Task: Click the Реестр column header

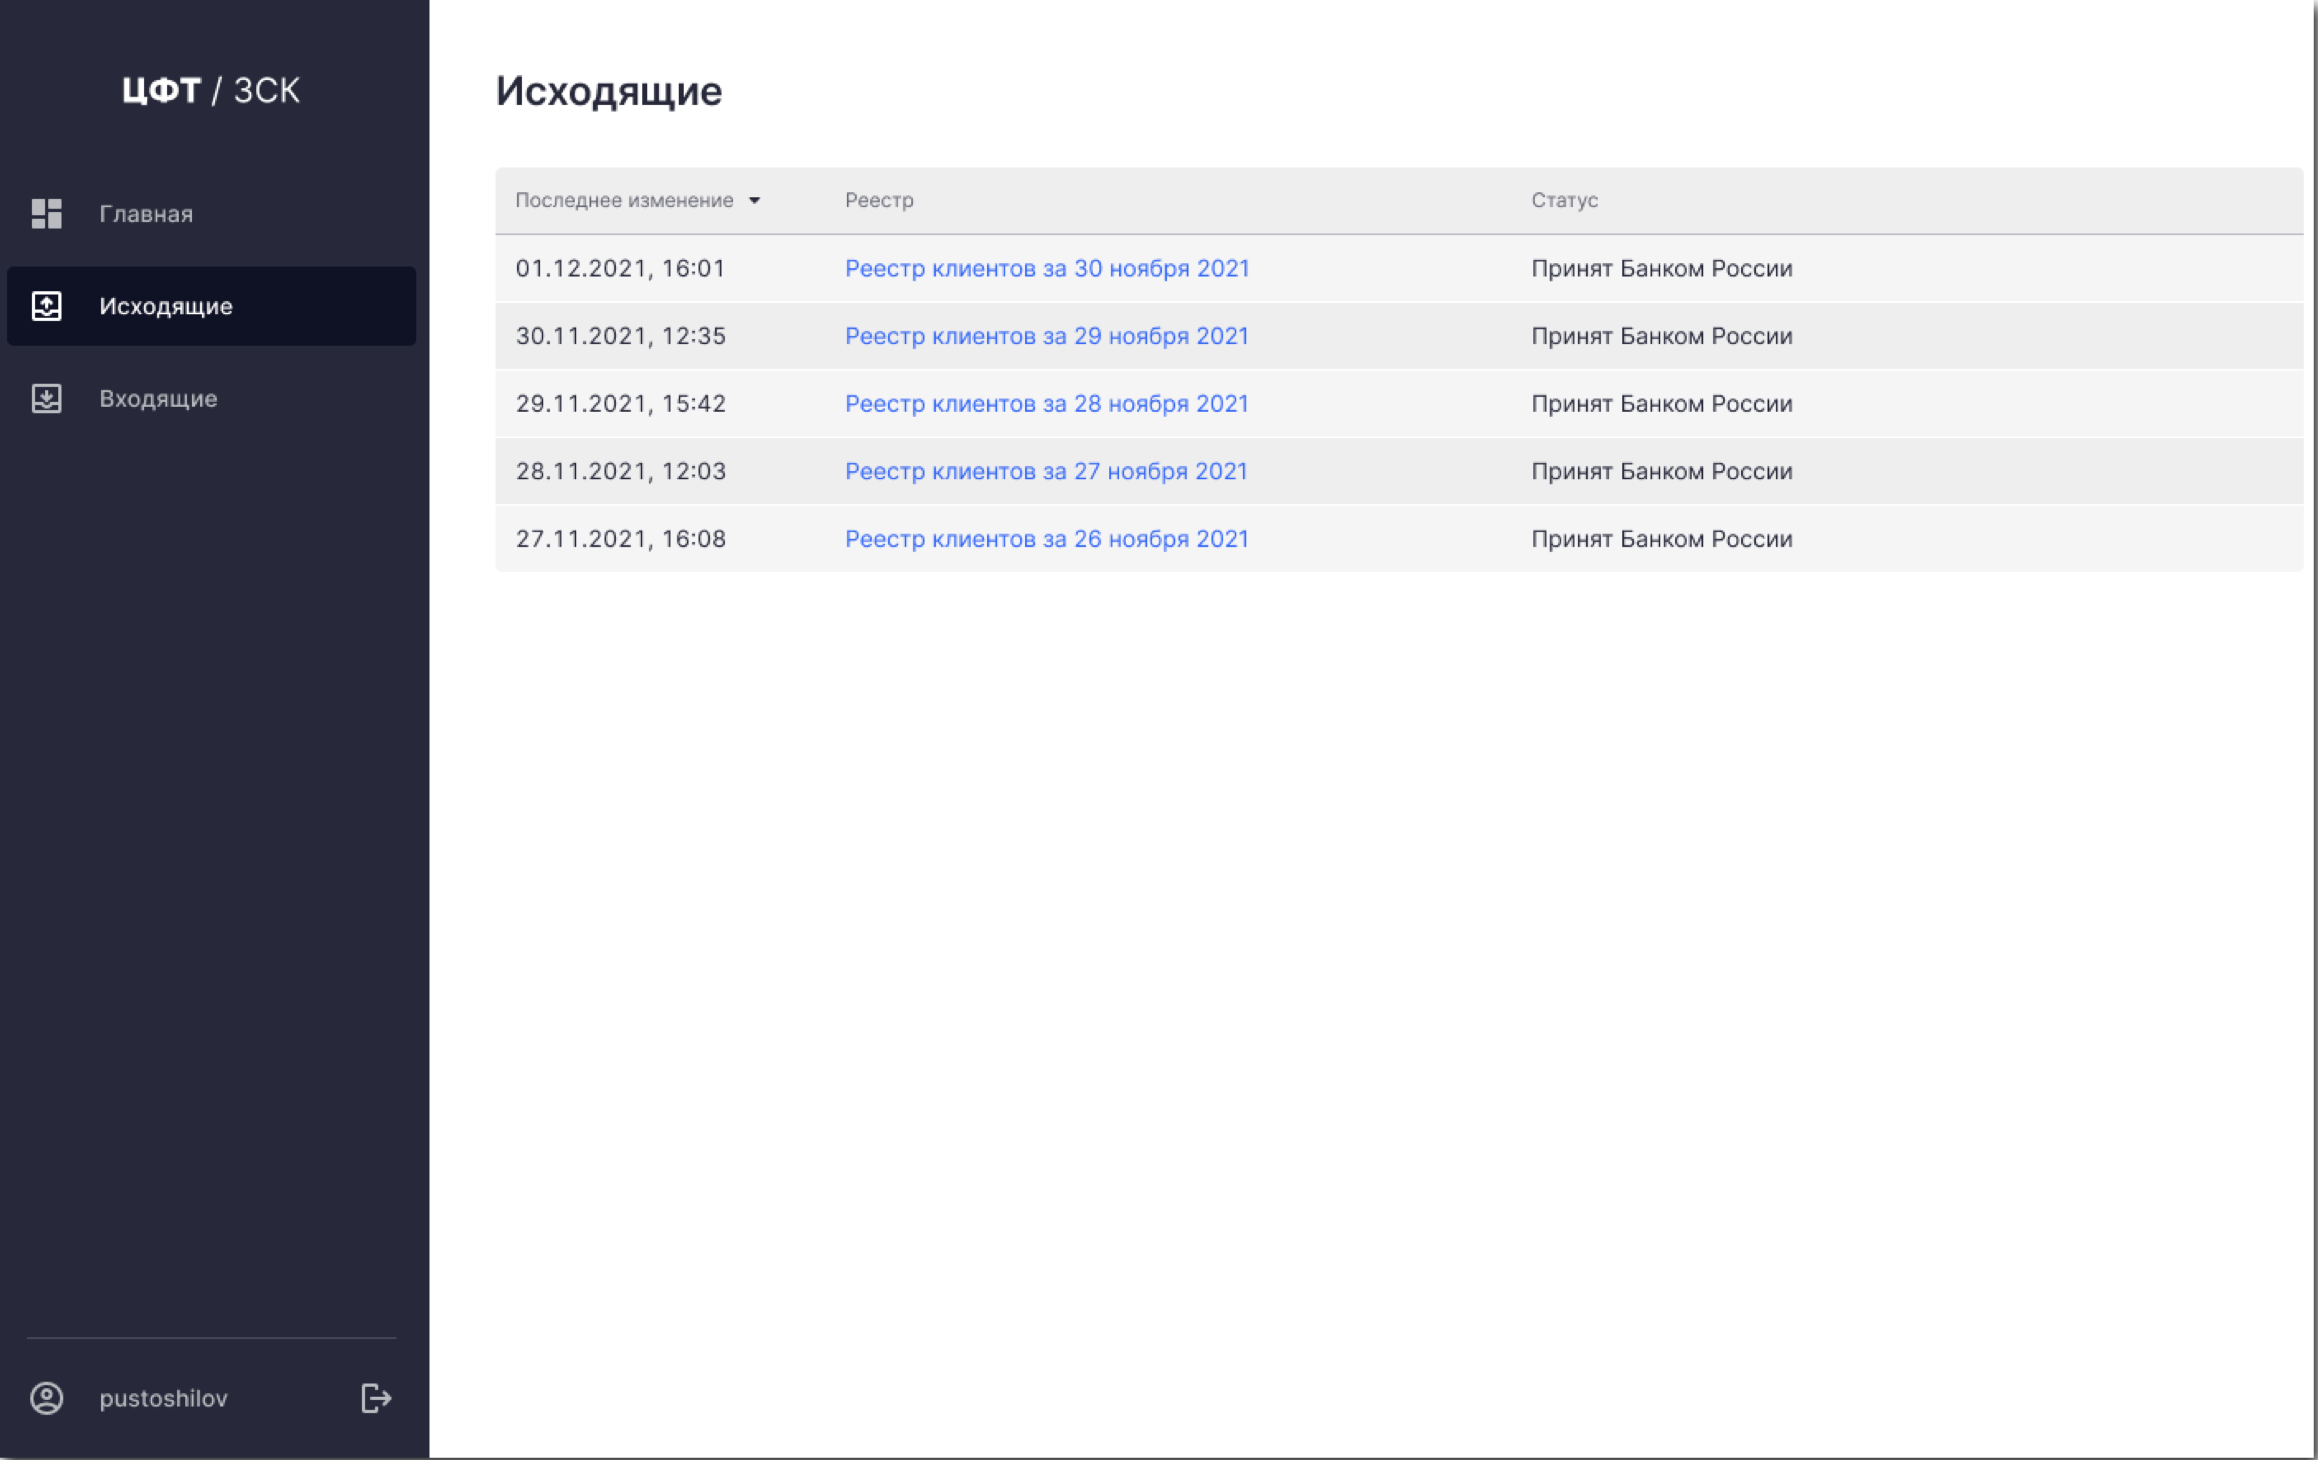Action: point(879,200)
